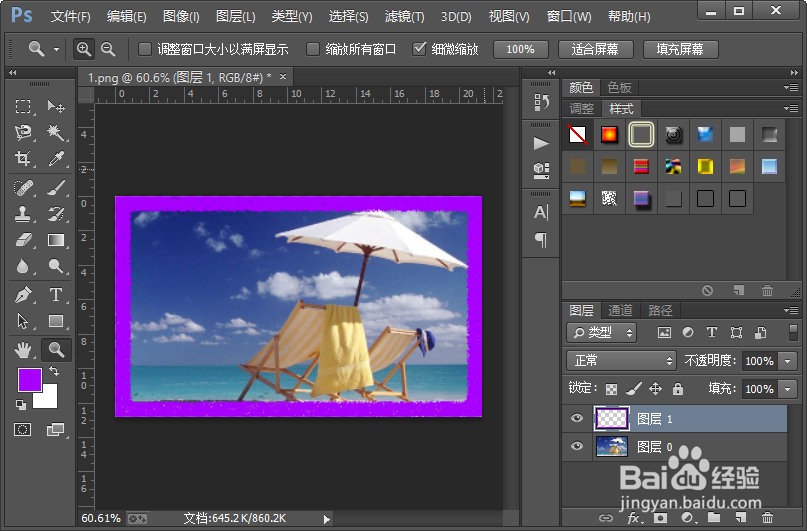Open the Layers panel flyout menu
The image size is (807, 531).
[791, 310]
